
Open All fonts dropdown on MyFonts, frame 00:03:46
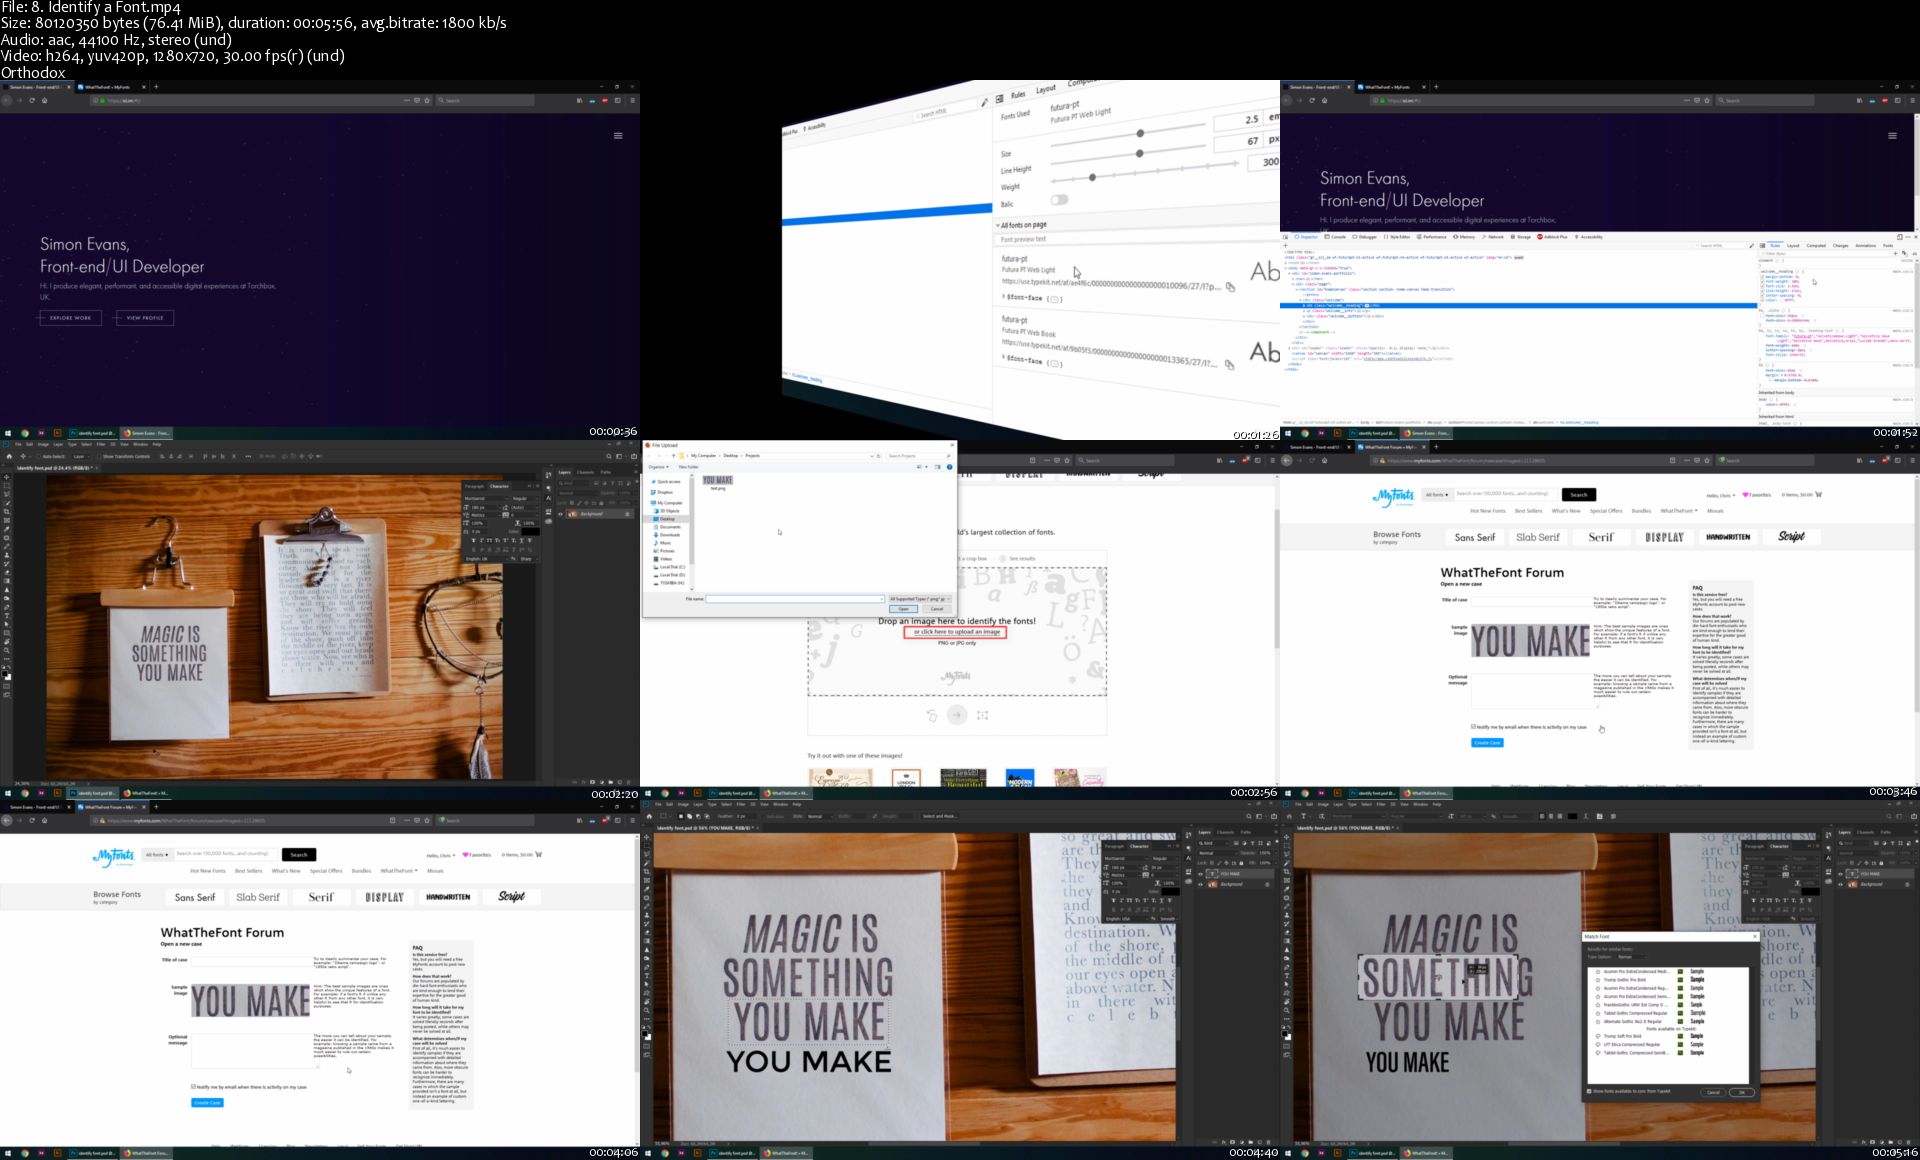coord(1437,494)
